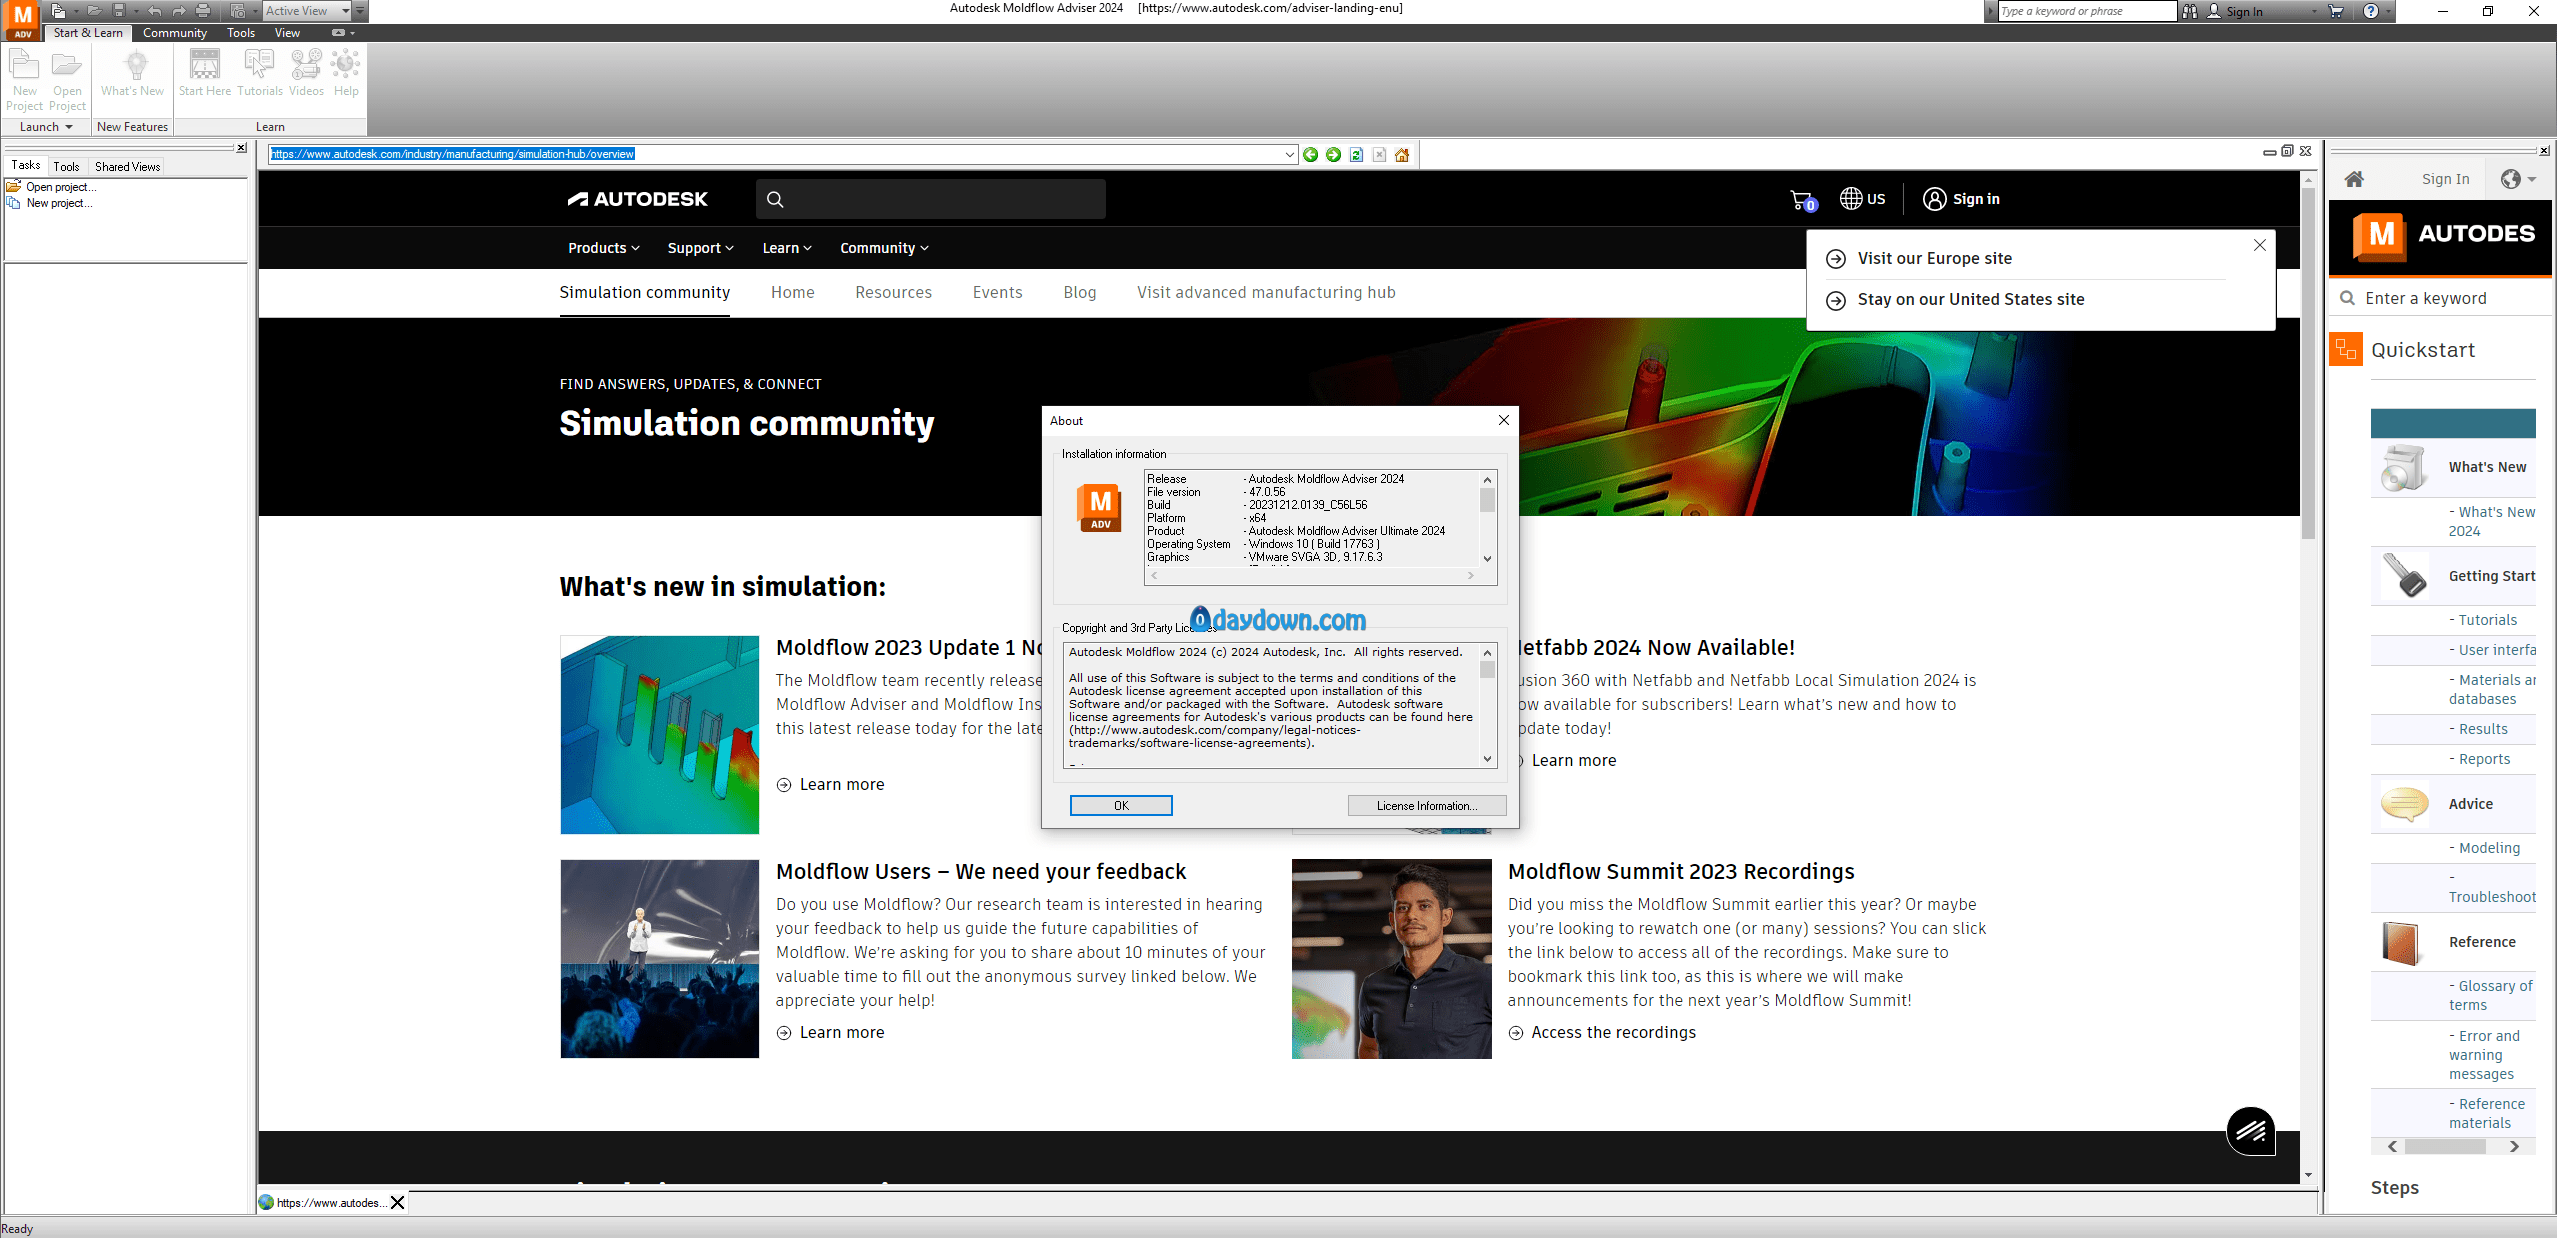Click the Redo arrow in quick access toolbar
Viewport: 2557px width, 1238px height.
click(x=179, y=11)
